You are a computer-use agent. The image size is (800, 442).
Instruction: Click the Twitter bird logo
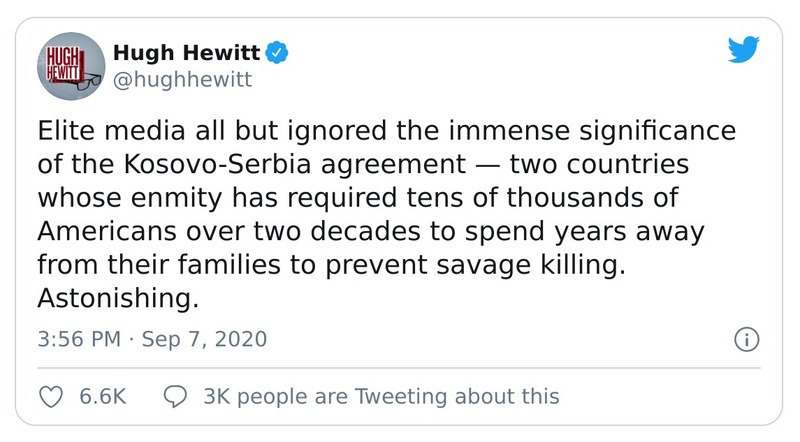[742, 52]
